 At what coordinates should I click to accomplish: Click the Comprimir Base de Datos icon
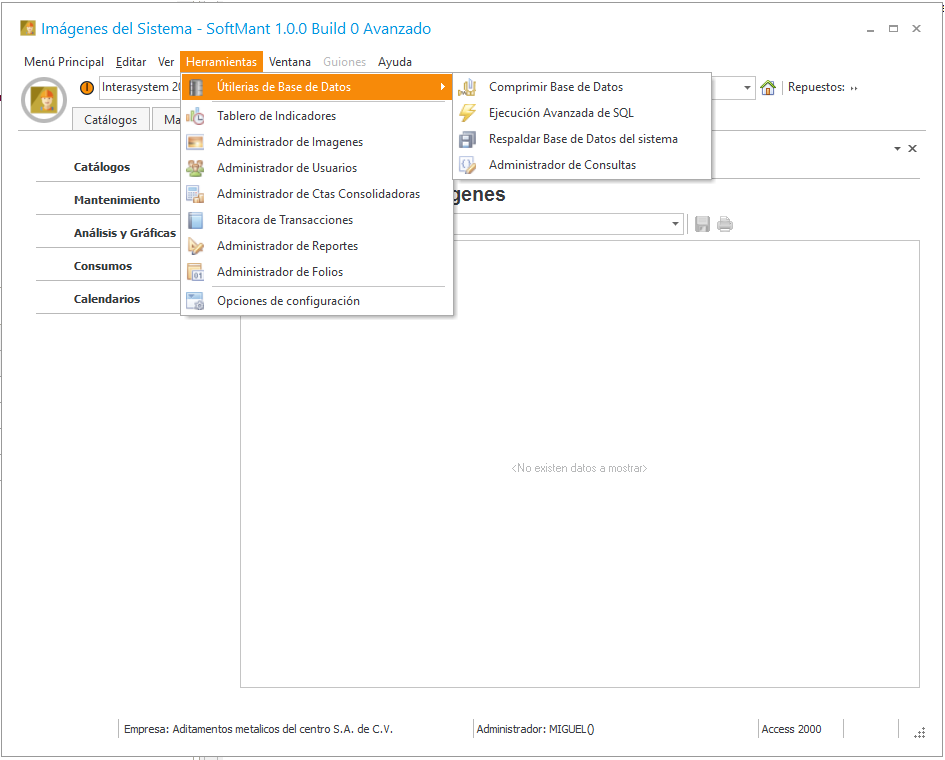467,88
